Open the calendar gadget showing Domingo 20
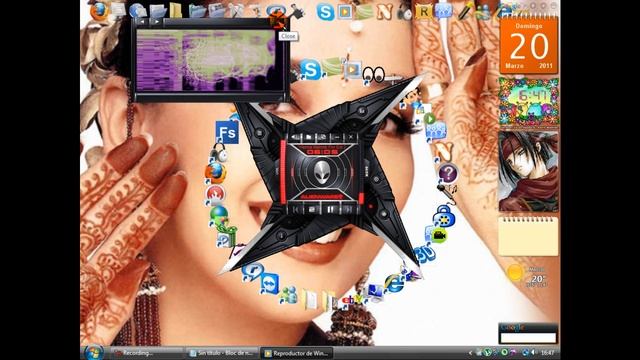The height and width of the screenshot is (360, 640). coord(529,45)
